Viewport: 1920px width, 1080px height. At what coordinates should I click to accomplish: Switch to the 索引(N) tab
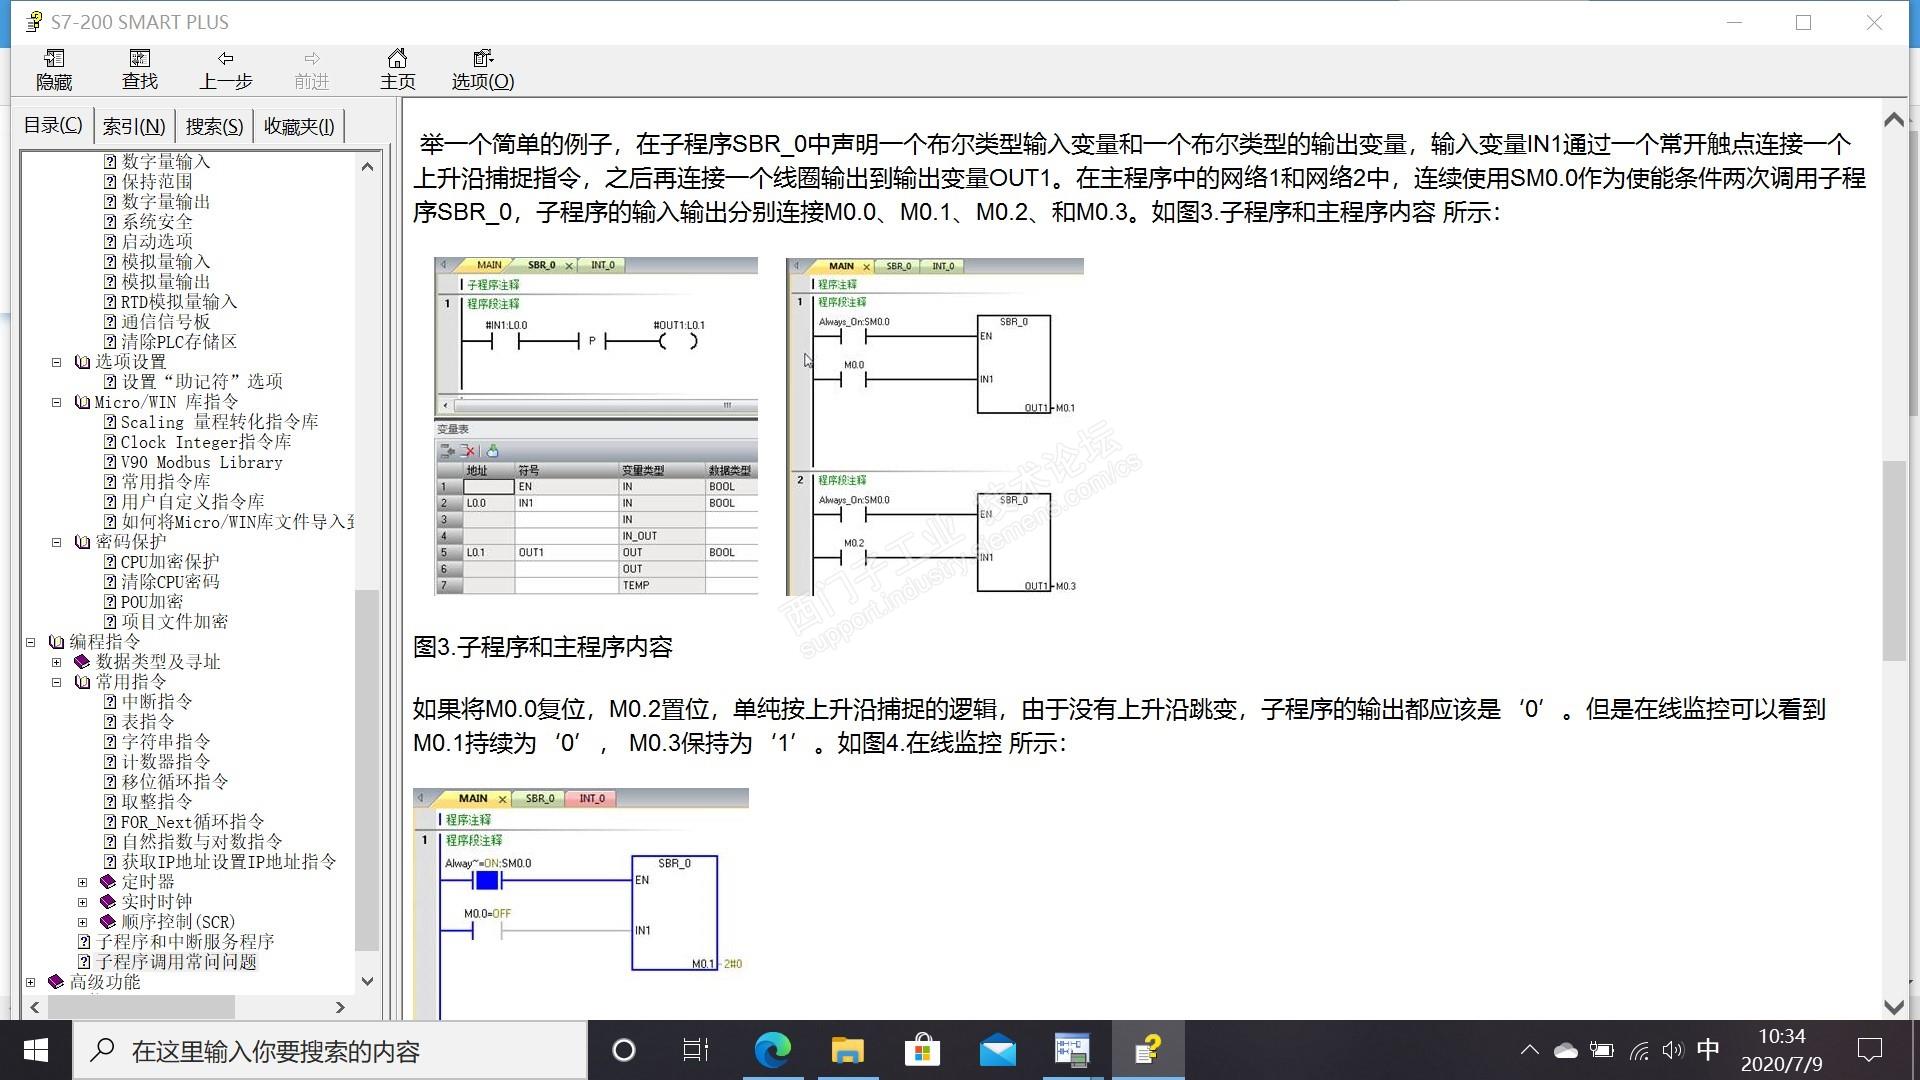[134, 126]
